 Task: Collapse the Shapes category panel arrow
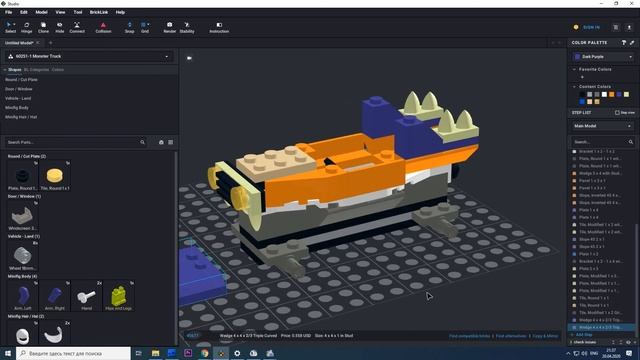pos(5,70)
